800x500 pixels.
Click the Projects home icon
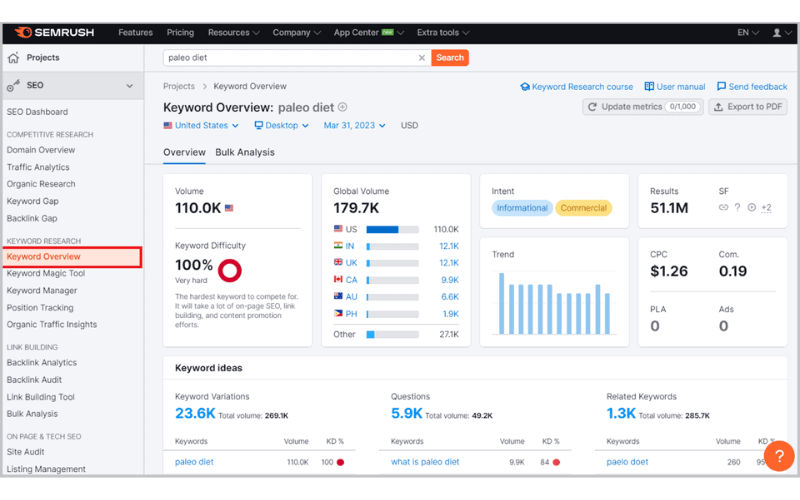pos(14,58)
